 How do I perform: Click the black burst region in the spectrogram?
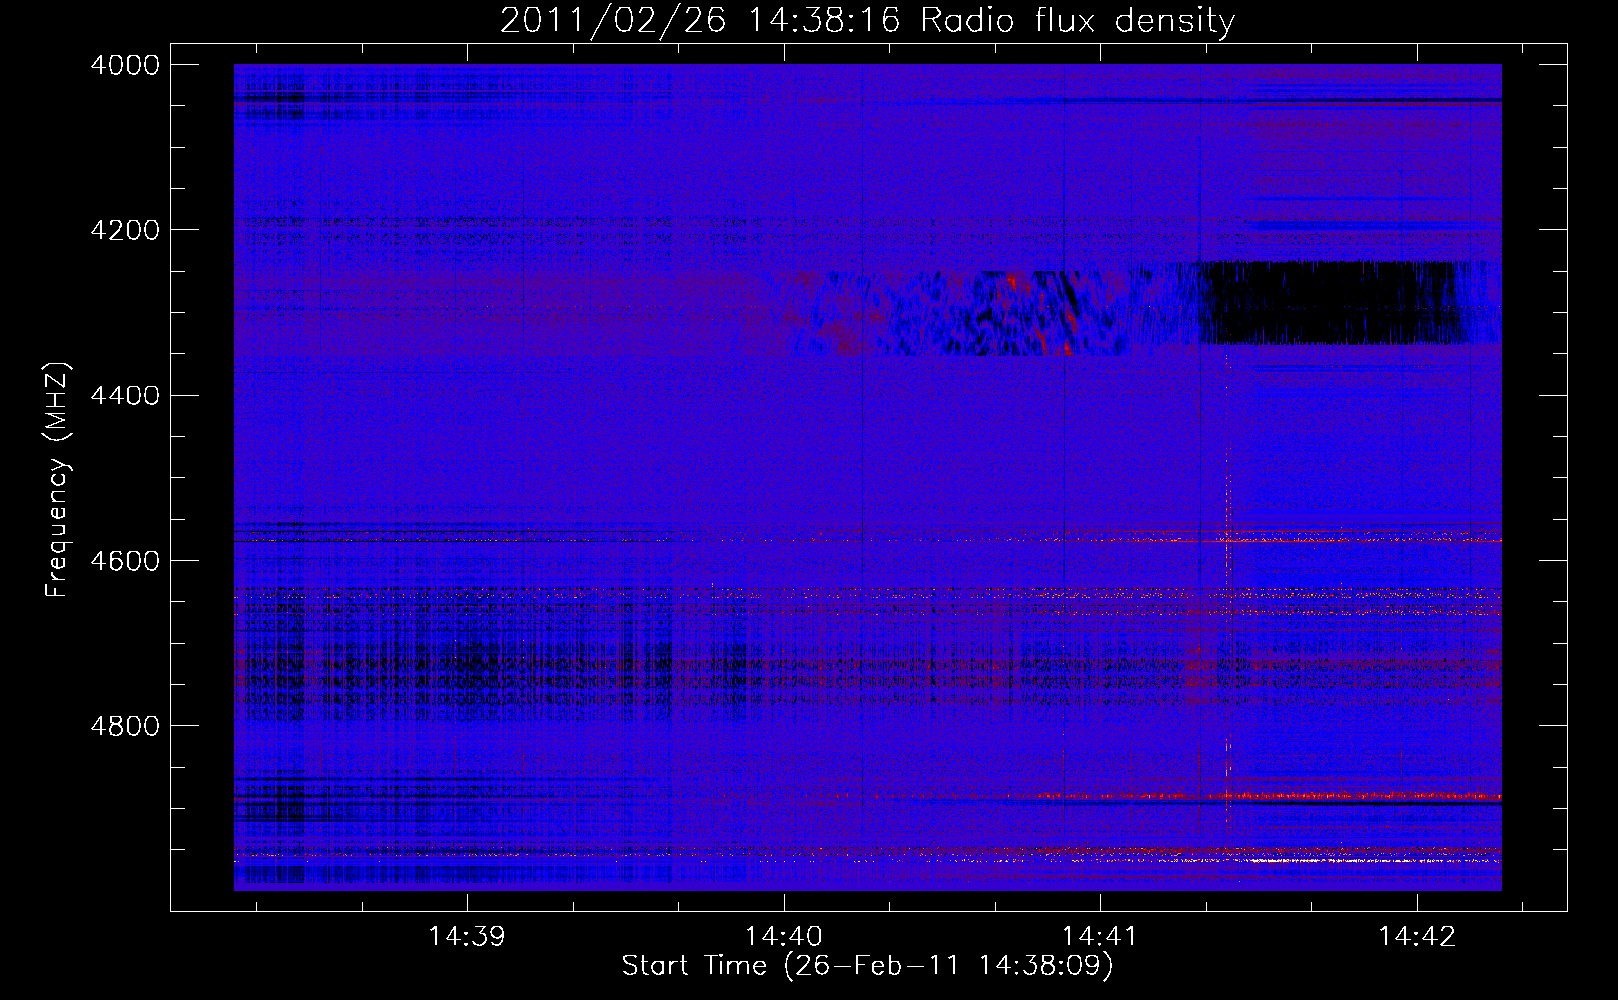(1330, 303)
